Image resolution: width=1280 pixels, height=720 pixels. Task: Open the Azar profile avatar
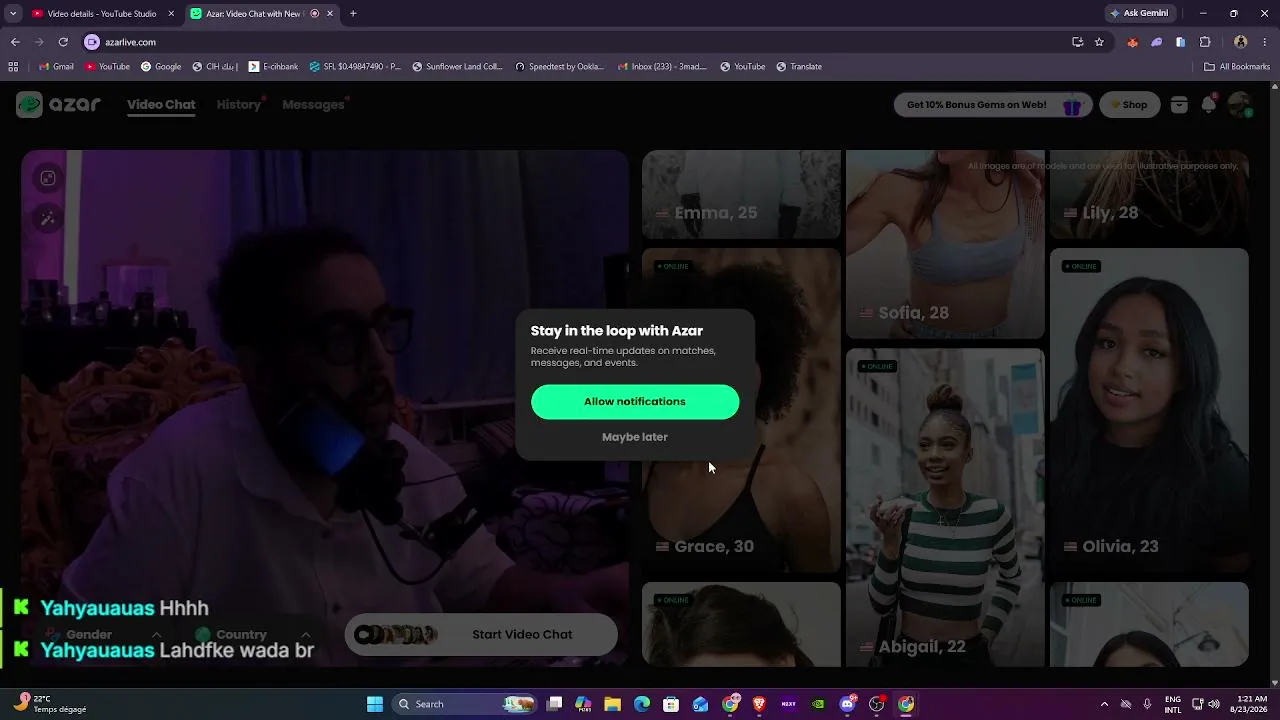(x=1240, y=105)
